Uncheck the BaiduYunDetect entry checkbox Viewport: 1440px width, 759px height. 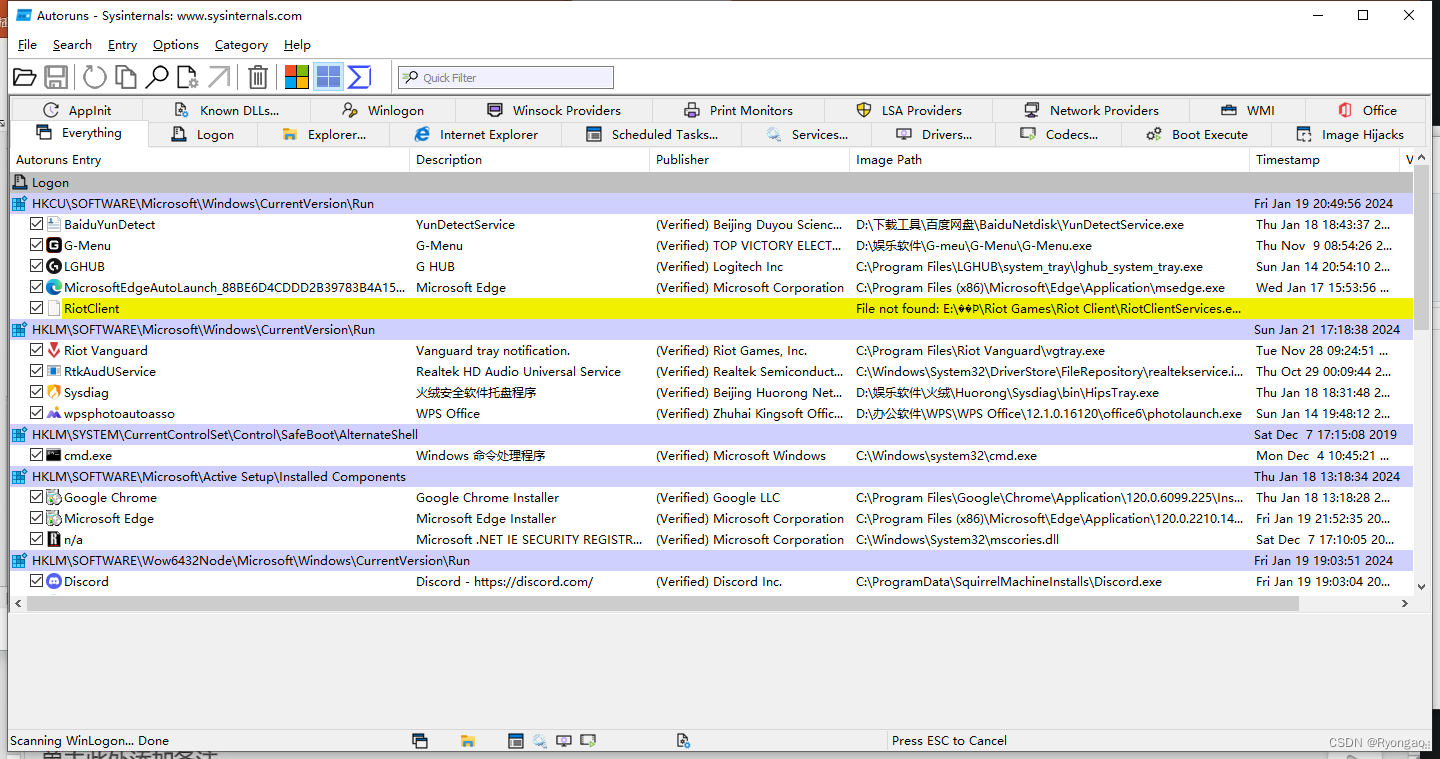coord(37,225)
